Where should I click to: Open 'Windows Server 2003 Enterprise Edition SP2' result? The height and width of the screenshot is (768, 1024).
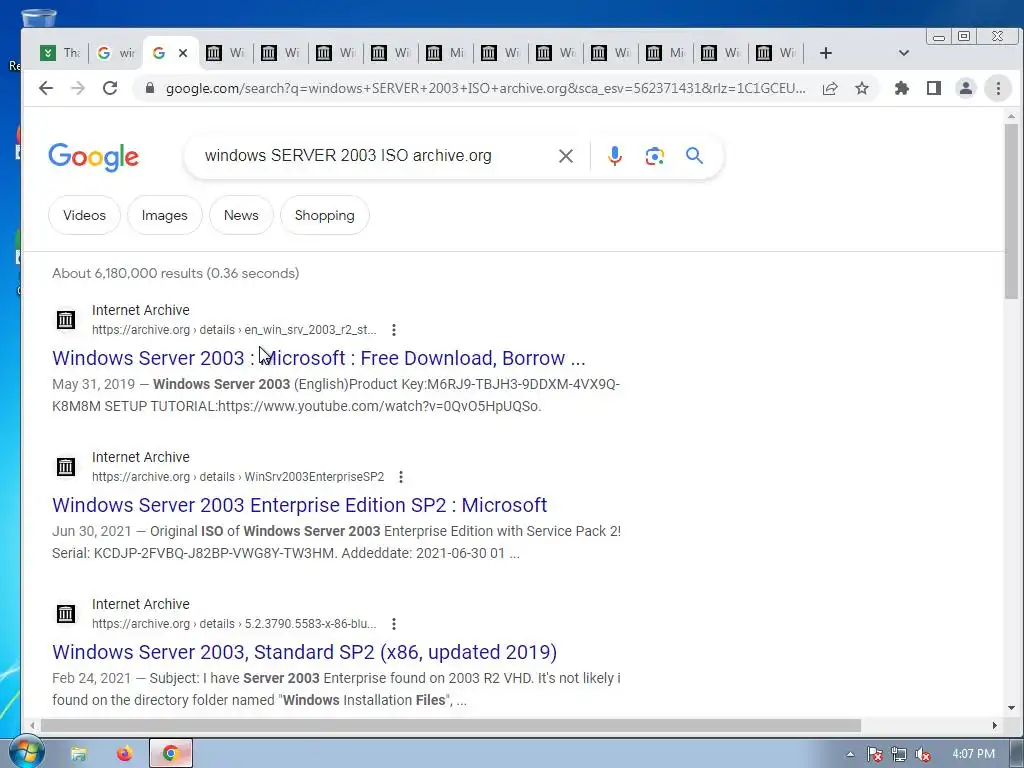[300, 505]
